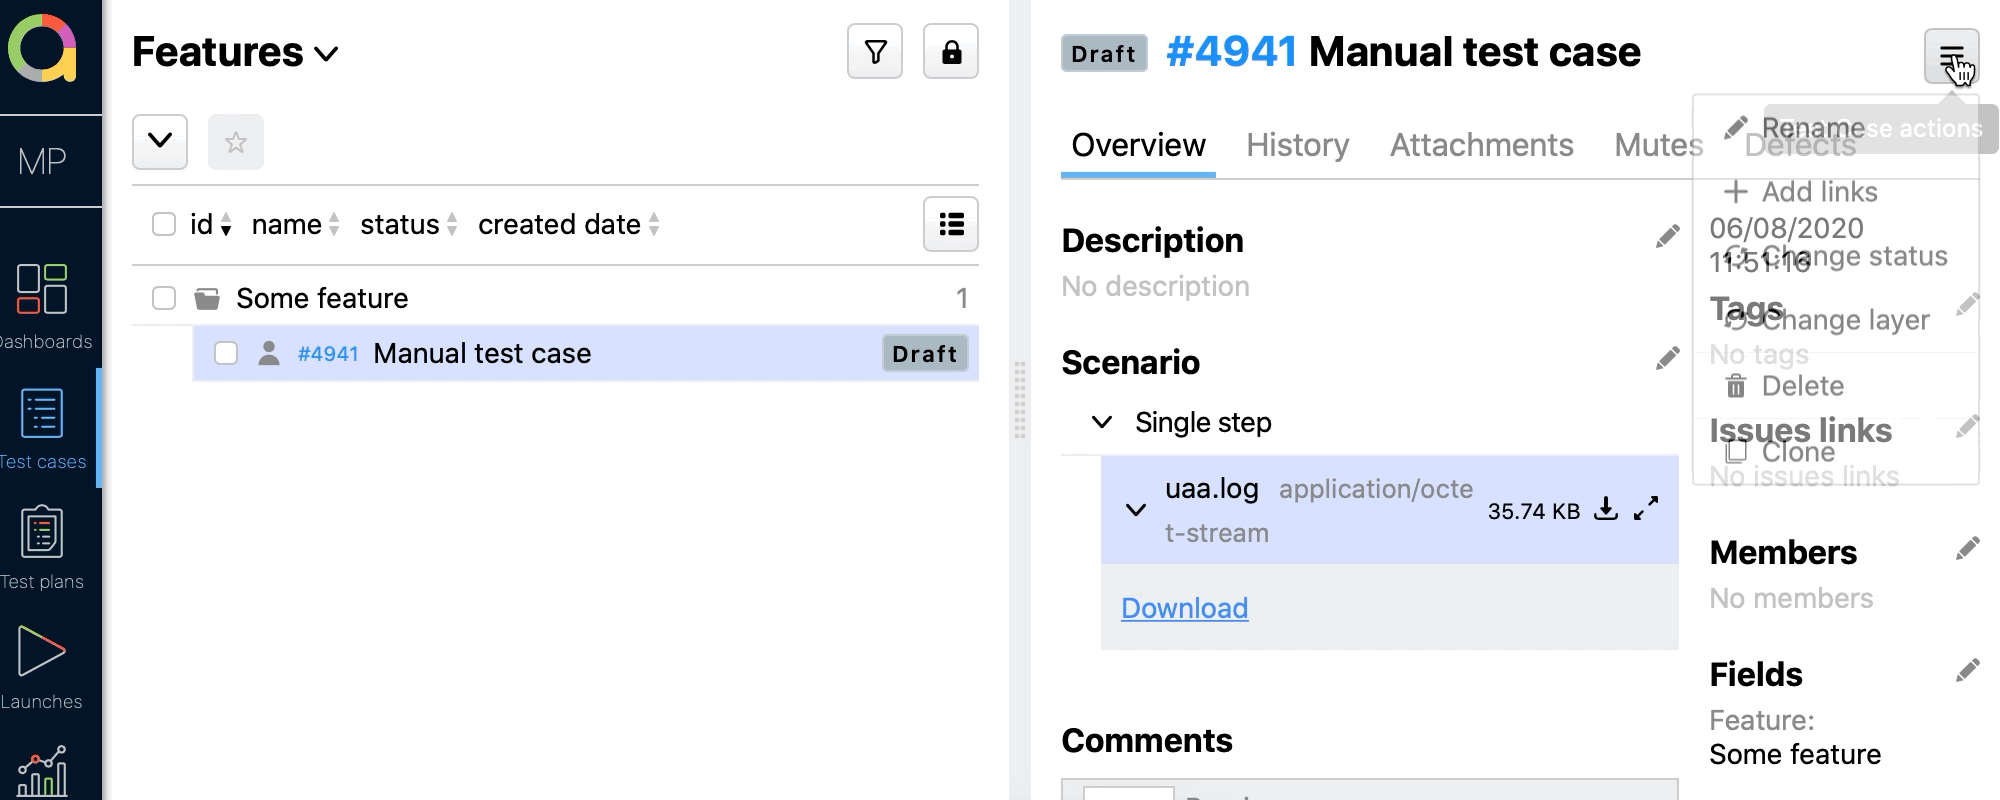This screenshot has height=800, width=2000.
Task: Collapse the uaa.log attachment chevron
Action: coord(1136,510)
